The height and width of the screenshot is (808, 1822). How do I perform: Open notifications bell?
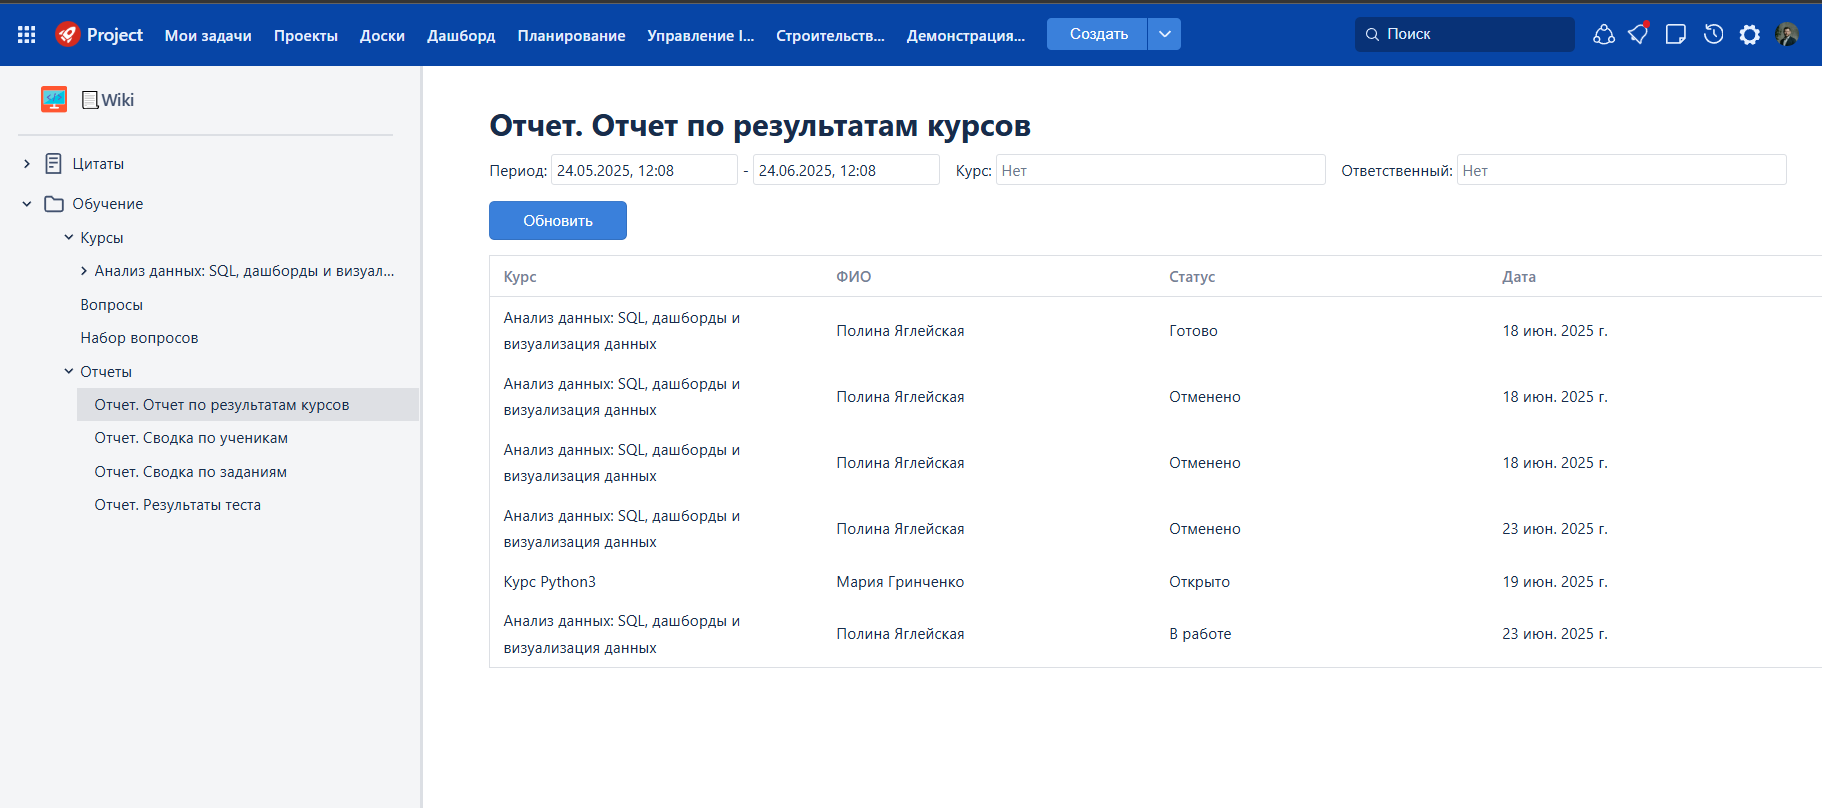click(x=1639, y=34)
